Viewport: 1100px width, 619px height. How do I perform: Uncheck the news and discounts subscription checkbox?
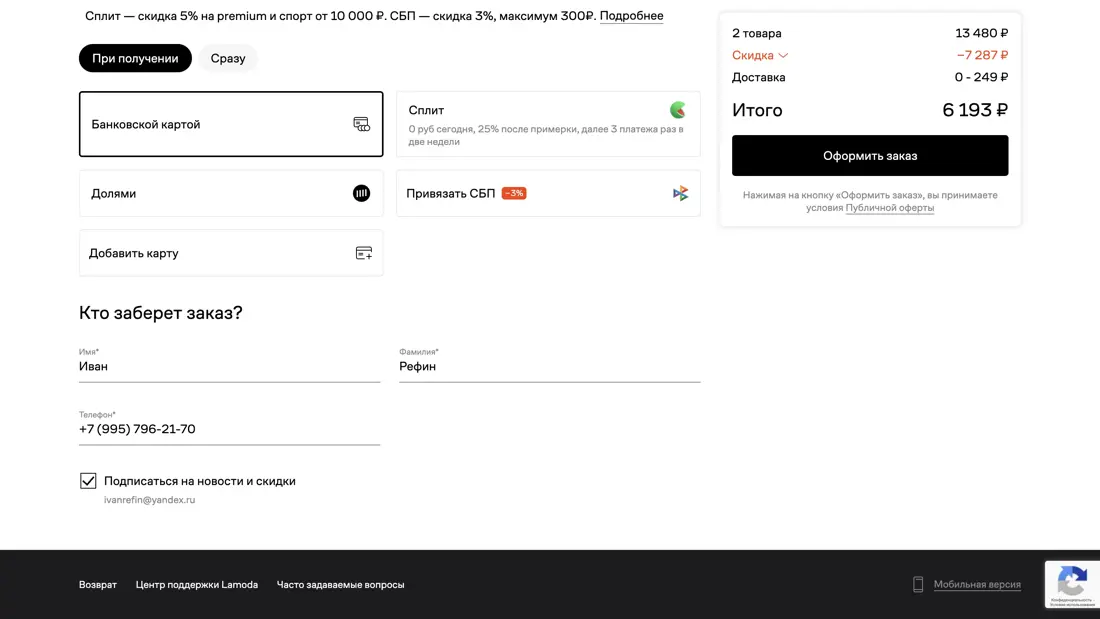88,481
